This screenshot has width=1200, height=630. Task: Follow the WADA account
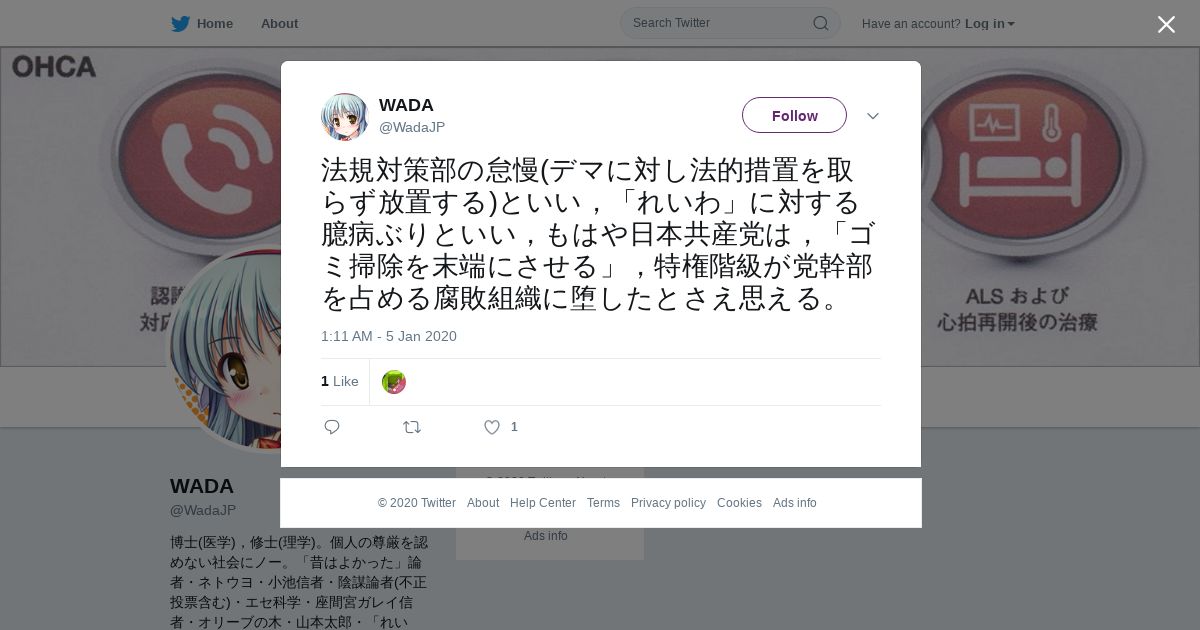pyautogui.click(x=794, y=115)
